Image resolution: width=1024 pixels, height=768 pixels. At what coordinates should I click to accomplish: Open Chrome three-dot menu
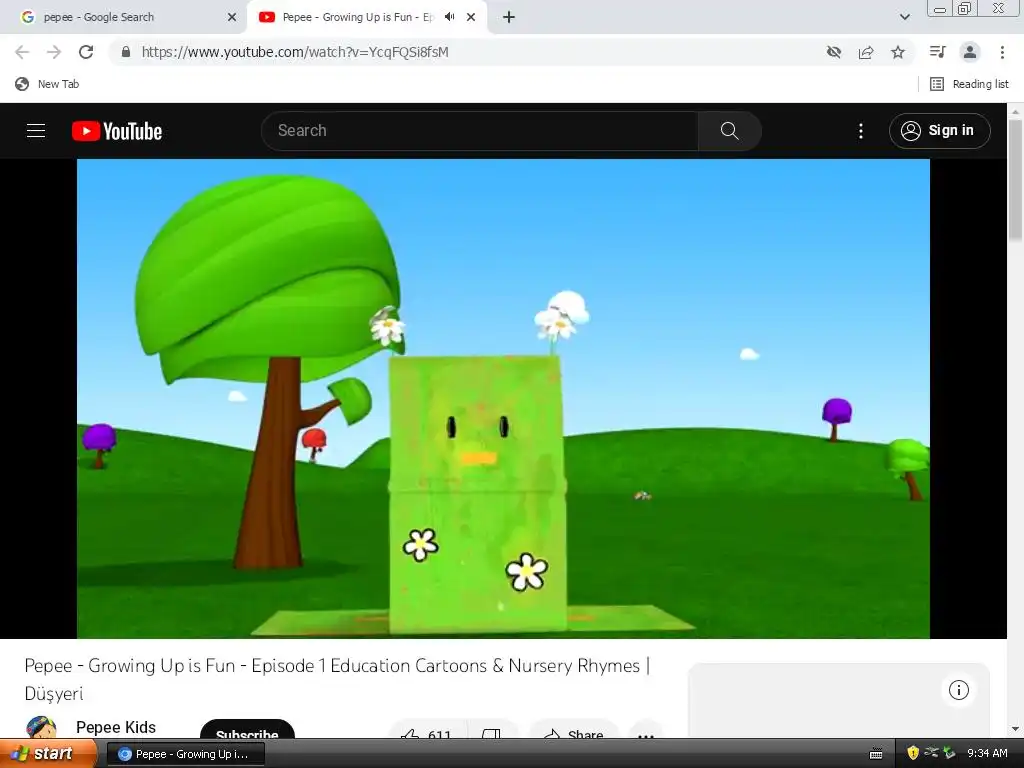click(x=1002, y=52)
